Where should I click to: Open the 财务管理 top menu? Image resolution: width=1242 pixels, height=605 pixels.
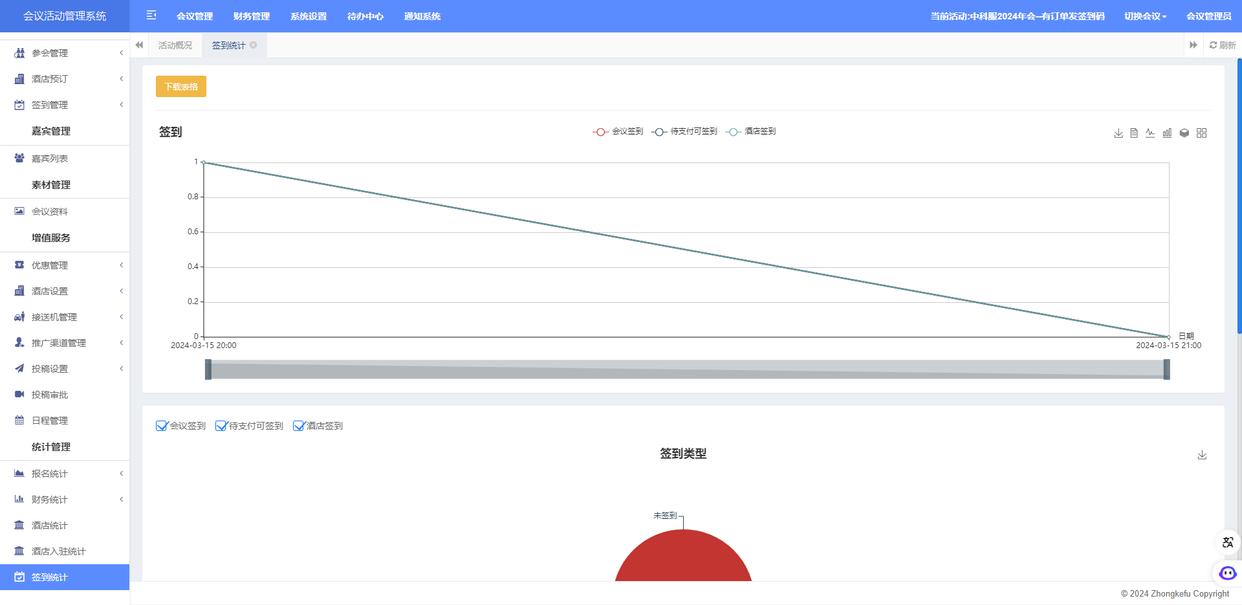click(251, 16)
